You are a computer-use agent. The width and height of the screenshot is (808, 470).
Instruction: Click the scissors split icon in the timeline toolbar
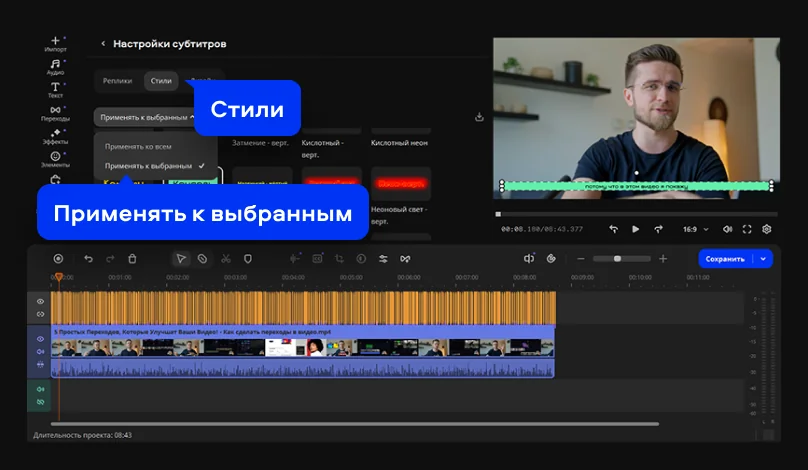pos(226,258)
